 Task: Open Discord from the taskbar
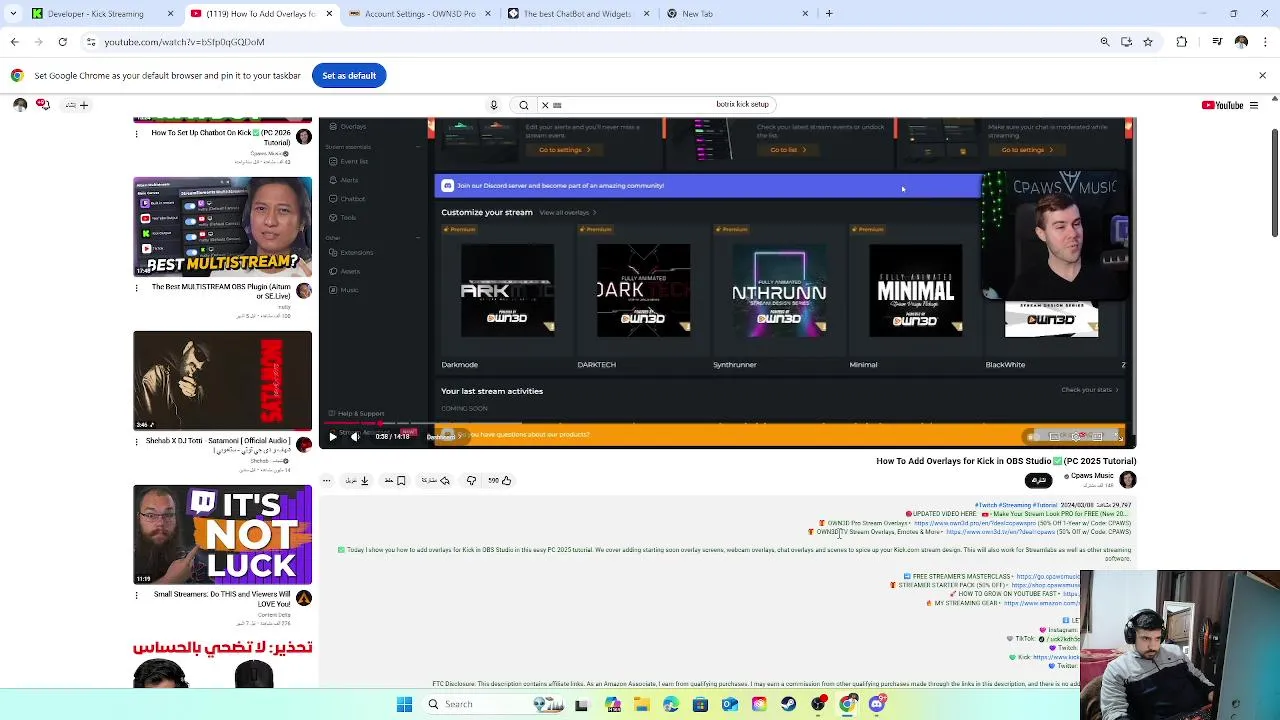tap(877, 705)
